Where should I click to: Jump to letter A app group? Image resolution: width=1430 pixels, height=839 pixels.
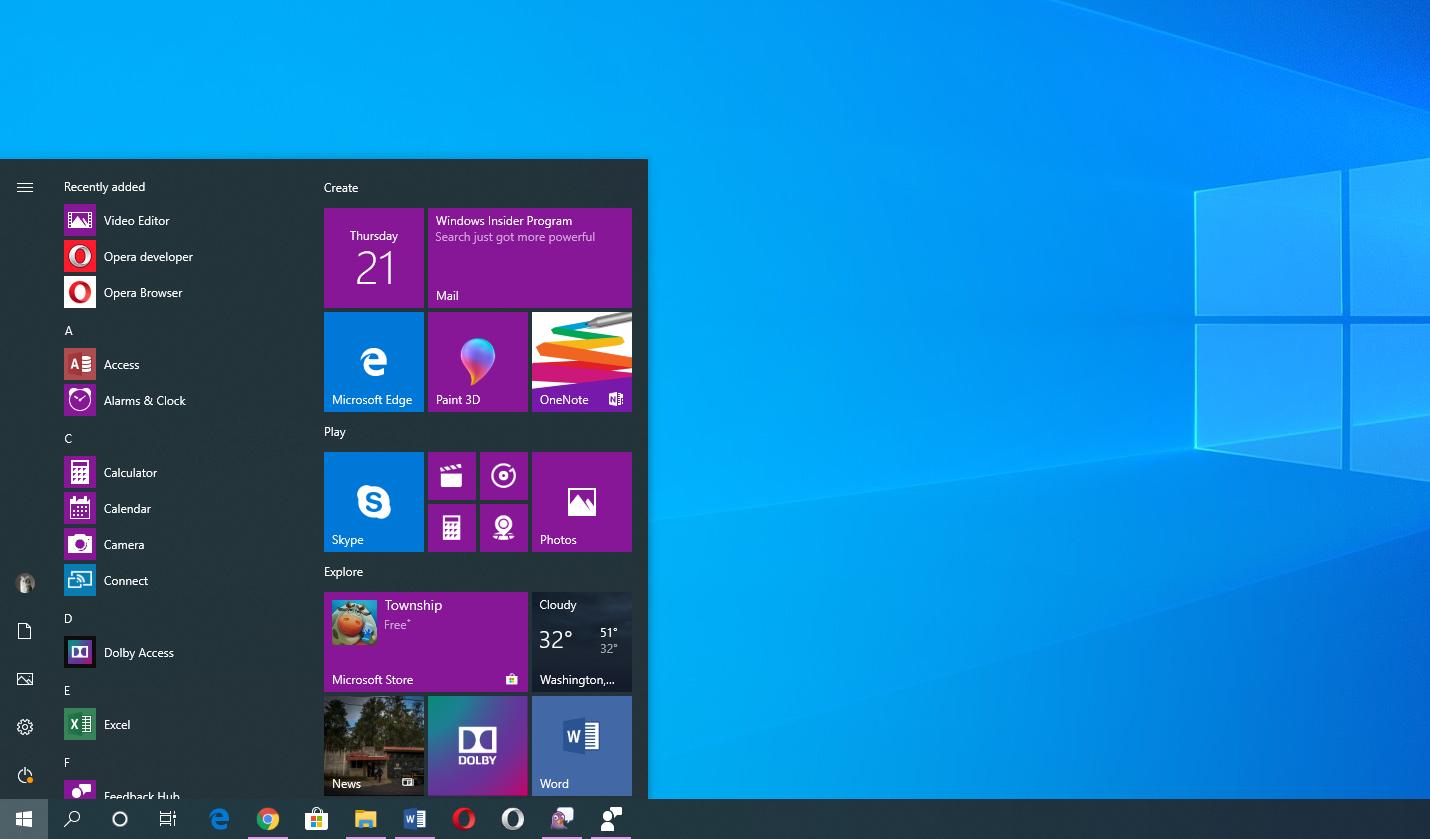69,330
